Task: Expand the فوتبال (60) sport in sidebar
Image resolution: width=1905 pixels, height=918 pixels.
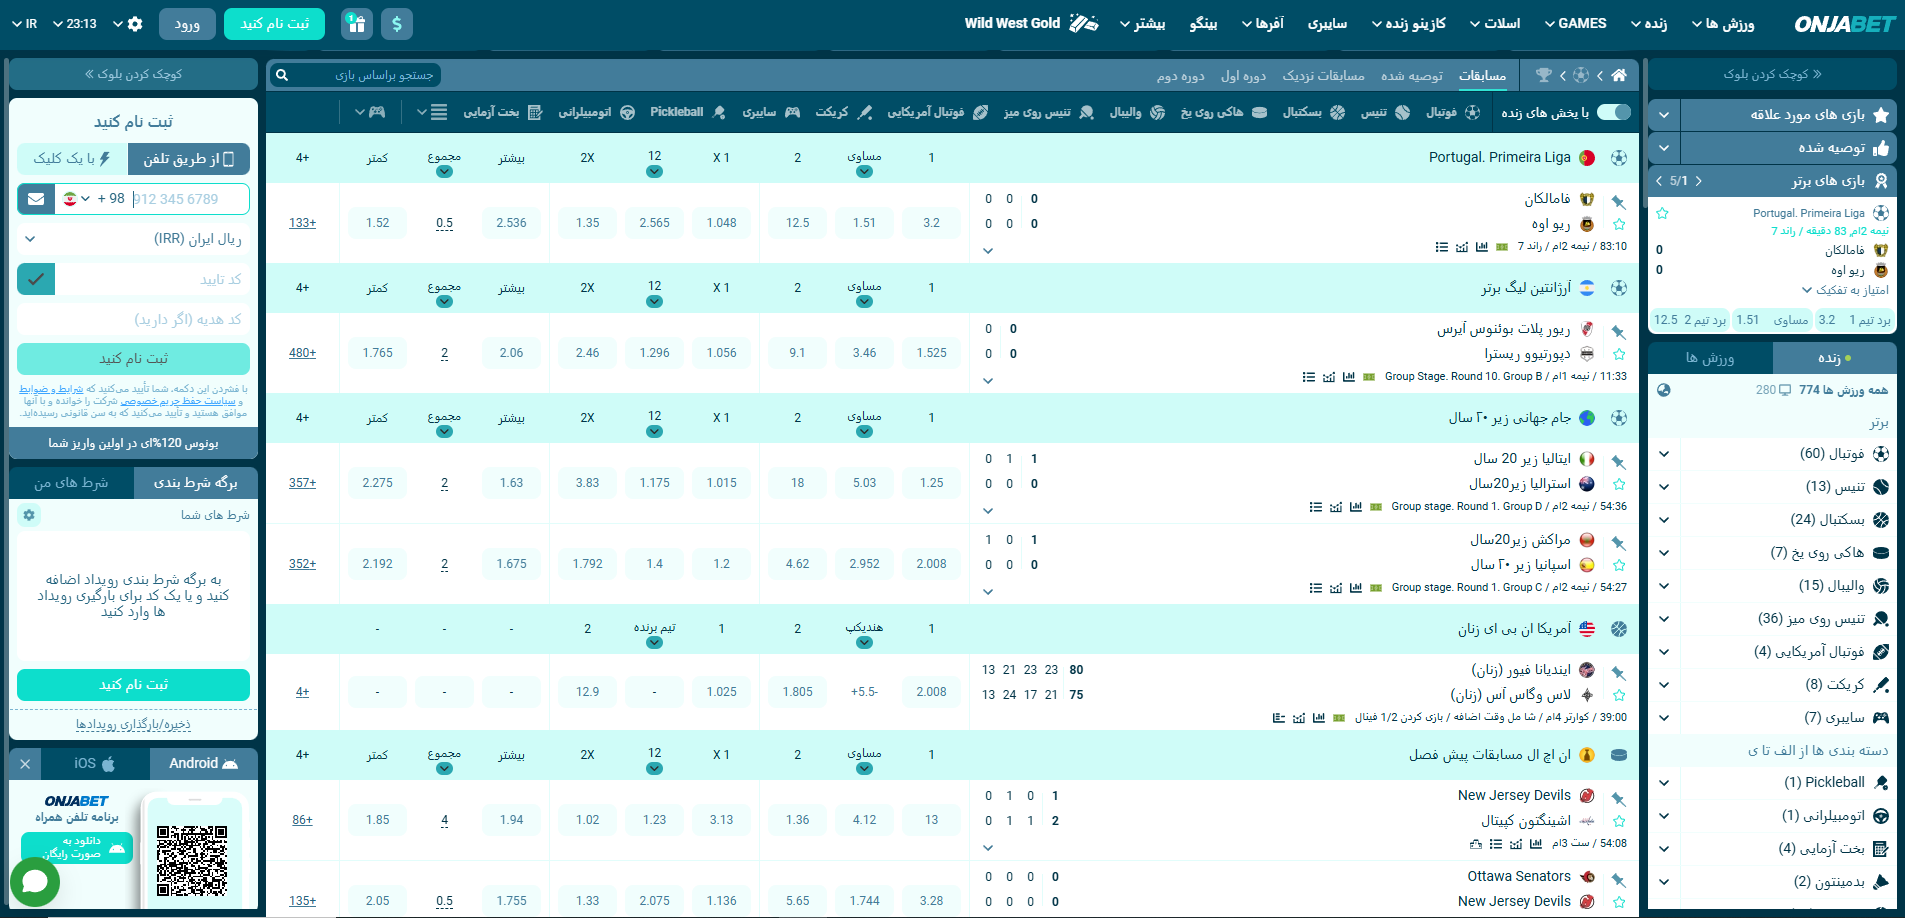Action: tap(1664, 454)
